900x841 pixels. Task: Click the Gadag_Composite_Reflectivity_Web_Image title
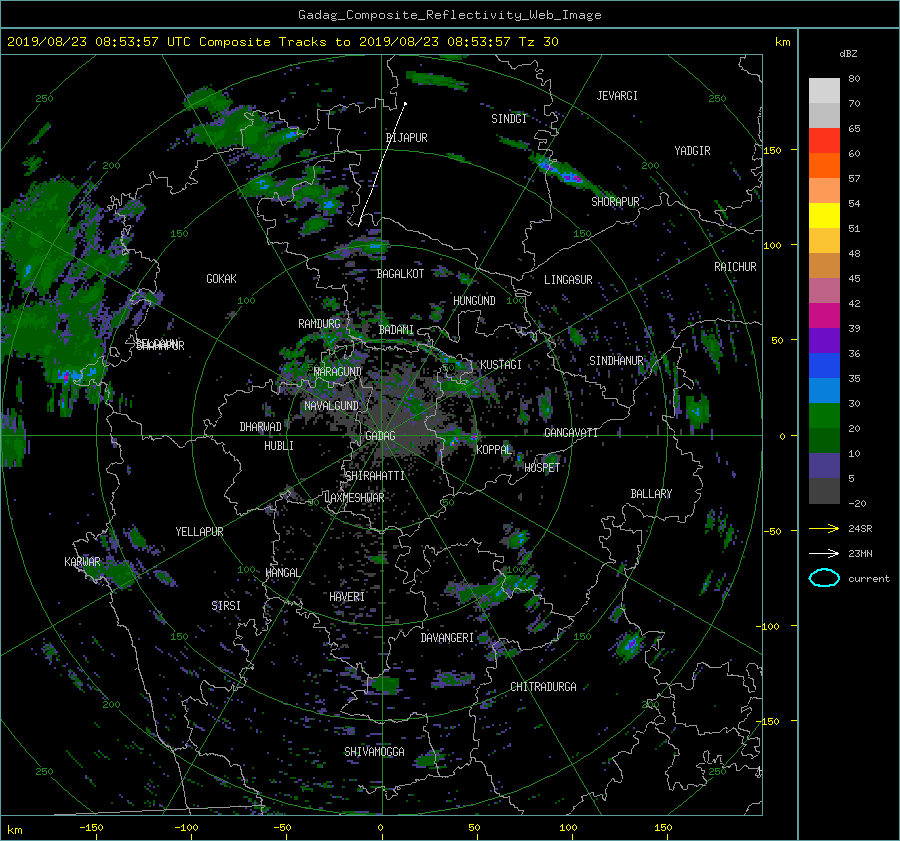449,15
